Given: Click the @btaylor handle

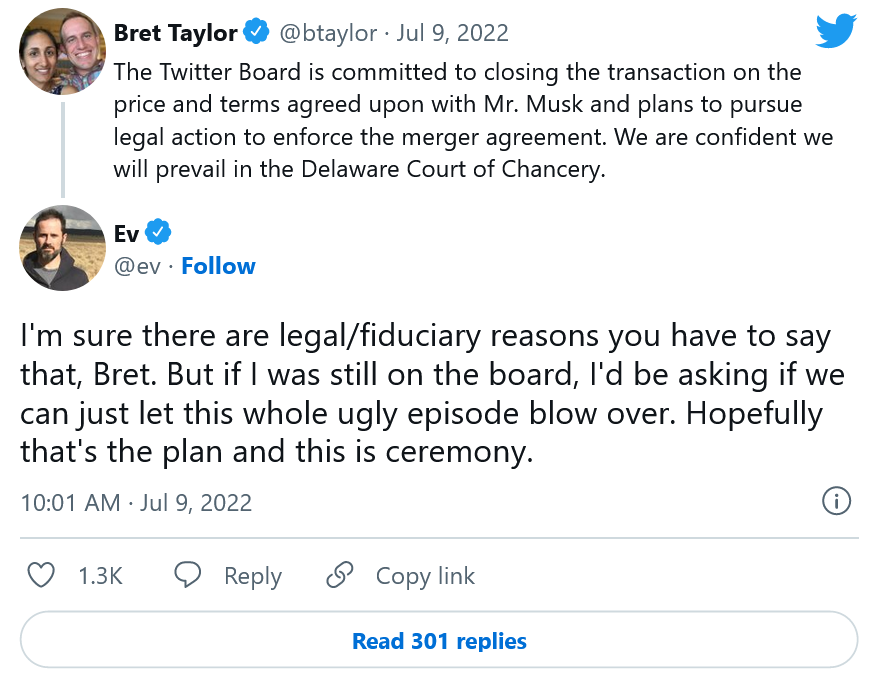Looking at the screenshot, I should 327,33.
